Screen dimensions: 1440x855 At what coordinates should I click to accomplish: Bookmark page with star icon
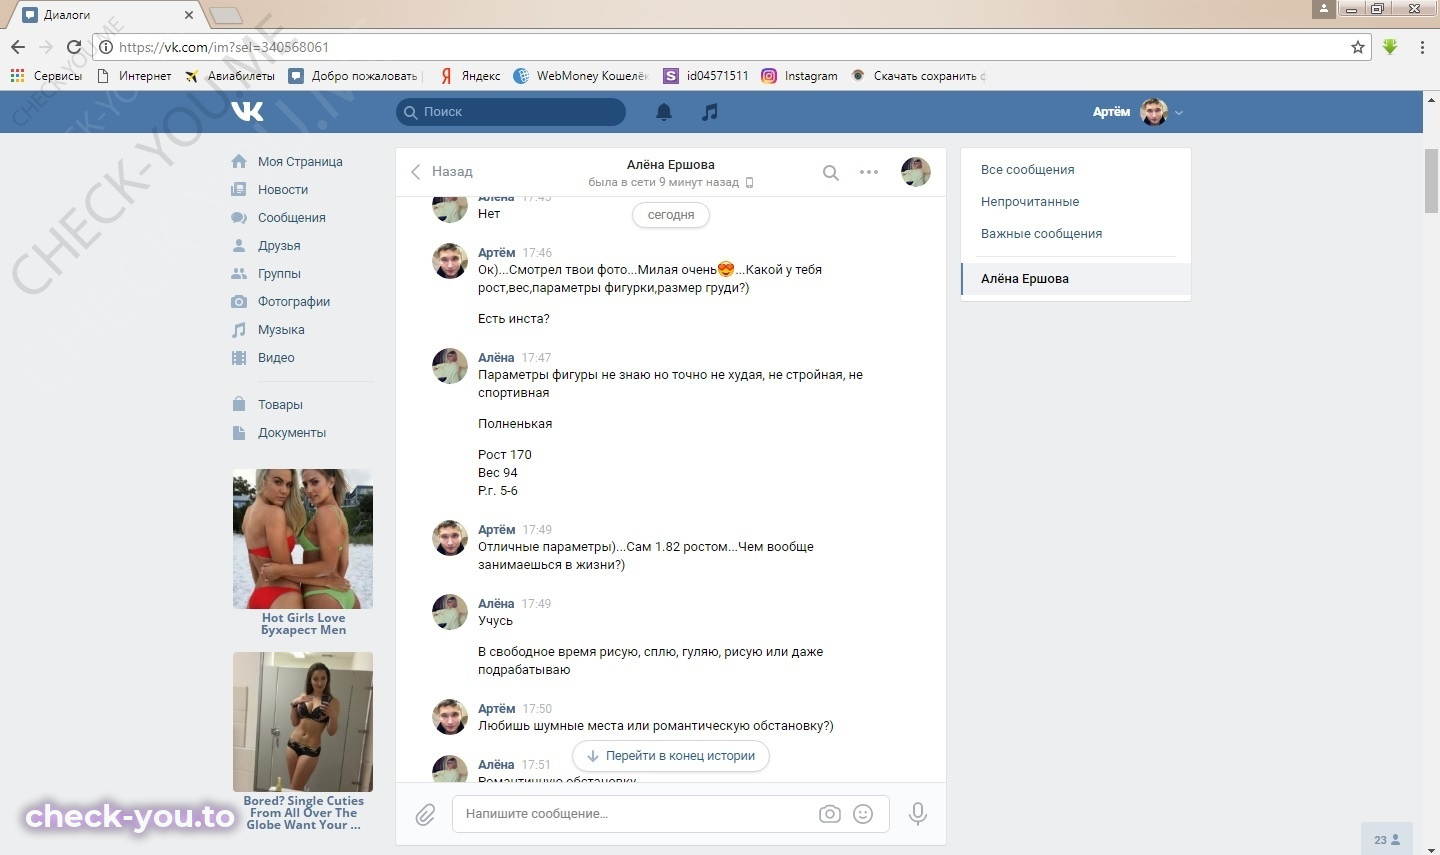pos(1357,47)
